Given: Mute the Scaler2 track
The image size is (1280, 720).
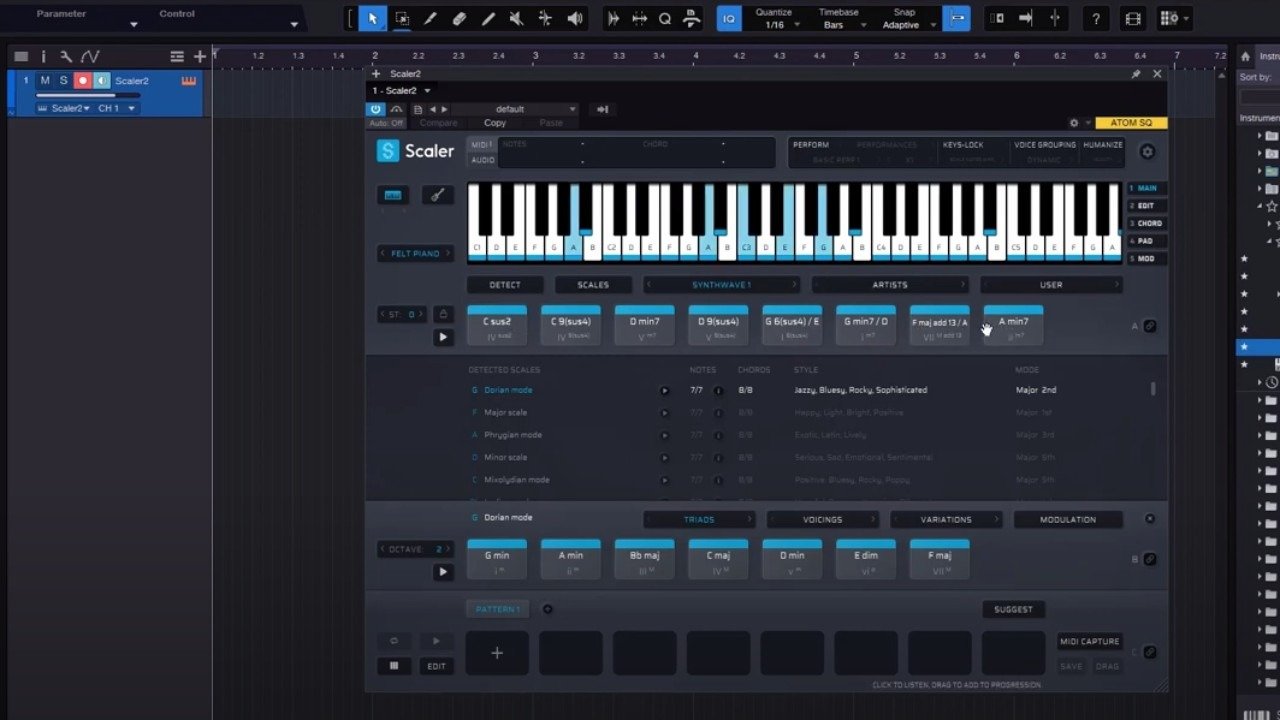Looking at the screenshot, I should (x=45, y=81).
